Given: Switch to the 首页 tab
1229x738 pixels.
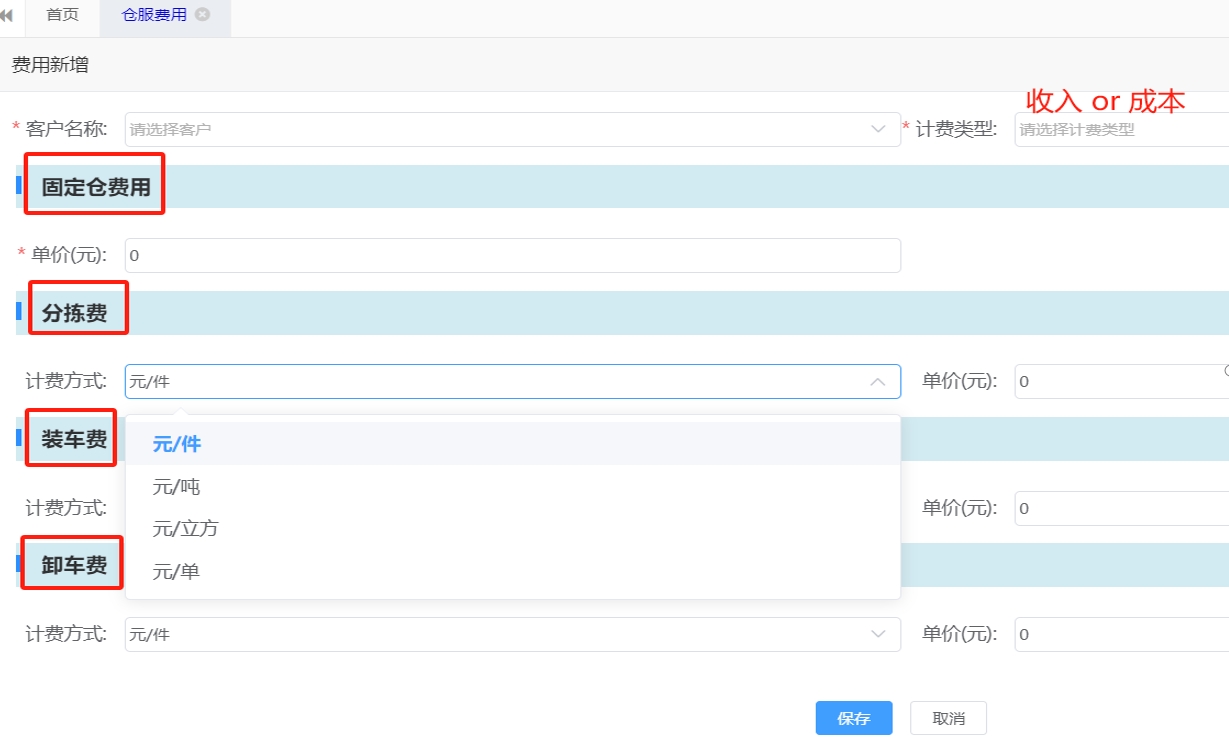Looking at the screenshot, I should click(x=62, y=16).
